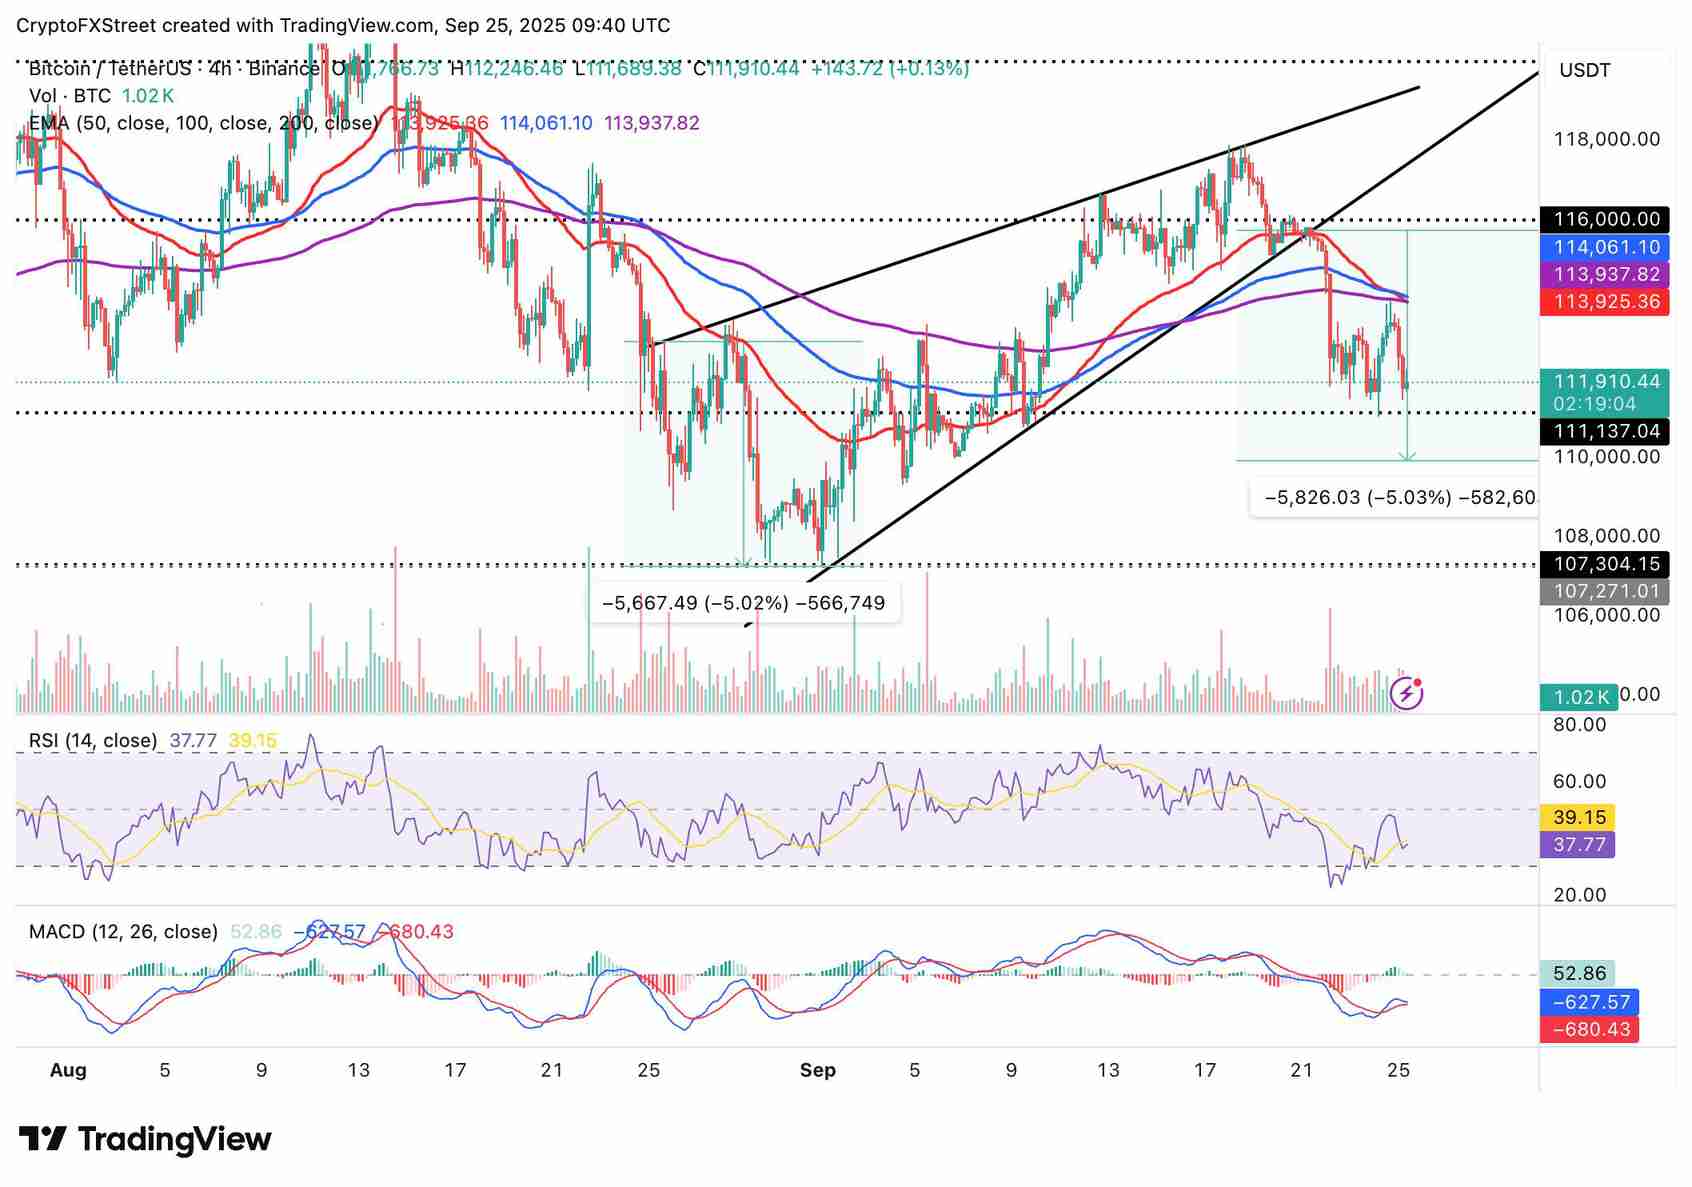Select the 107,304.15 price level label
Screen dimensions: 1692x1187
[x=1606, y=564]
